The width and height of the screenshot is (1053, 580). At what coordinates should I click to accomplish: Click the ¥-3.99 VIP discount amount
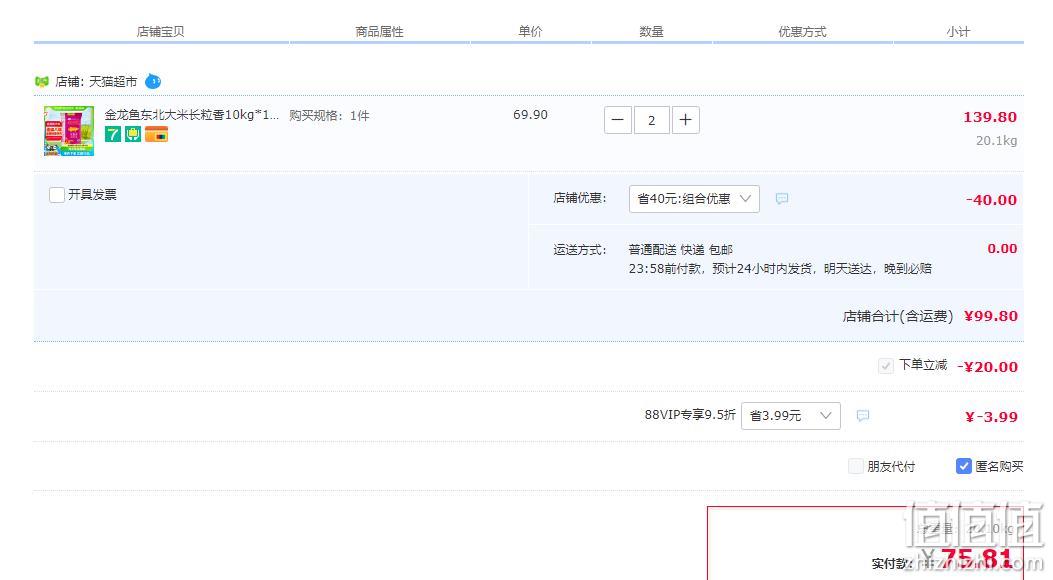(x=991, y=417)
